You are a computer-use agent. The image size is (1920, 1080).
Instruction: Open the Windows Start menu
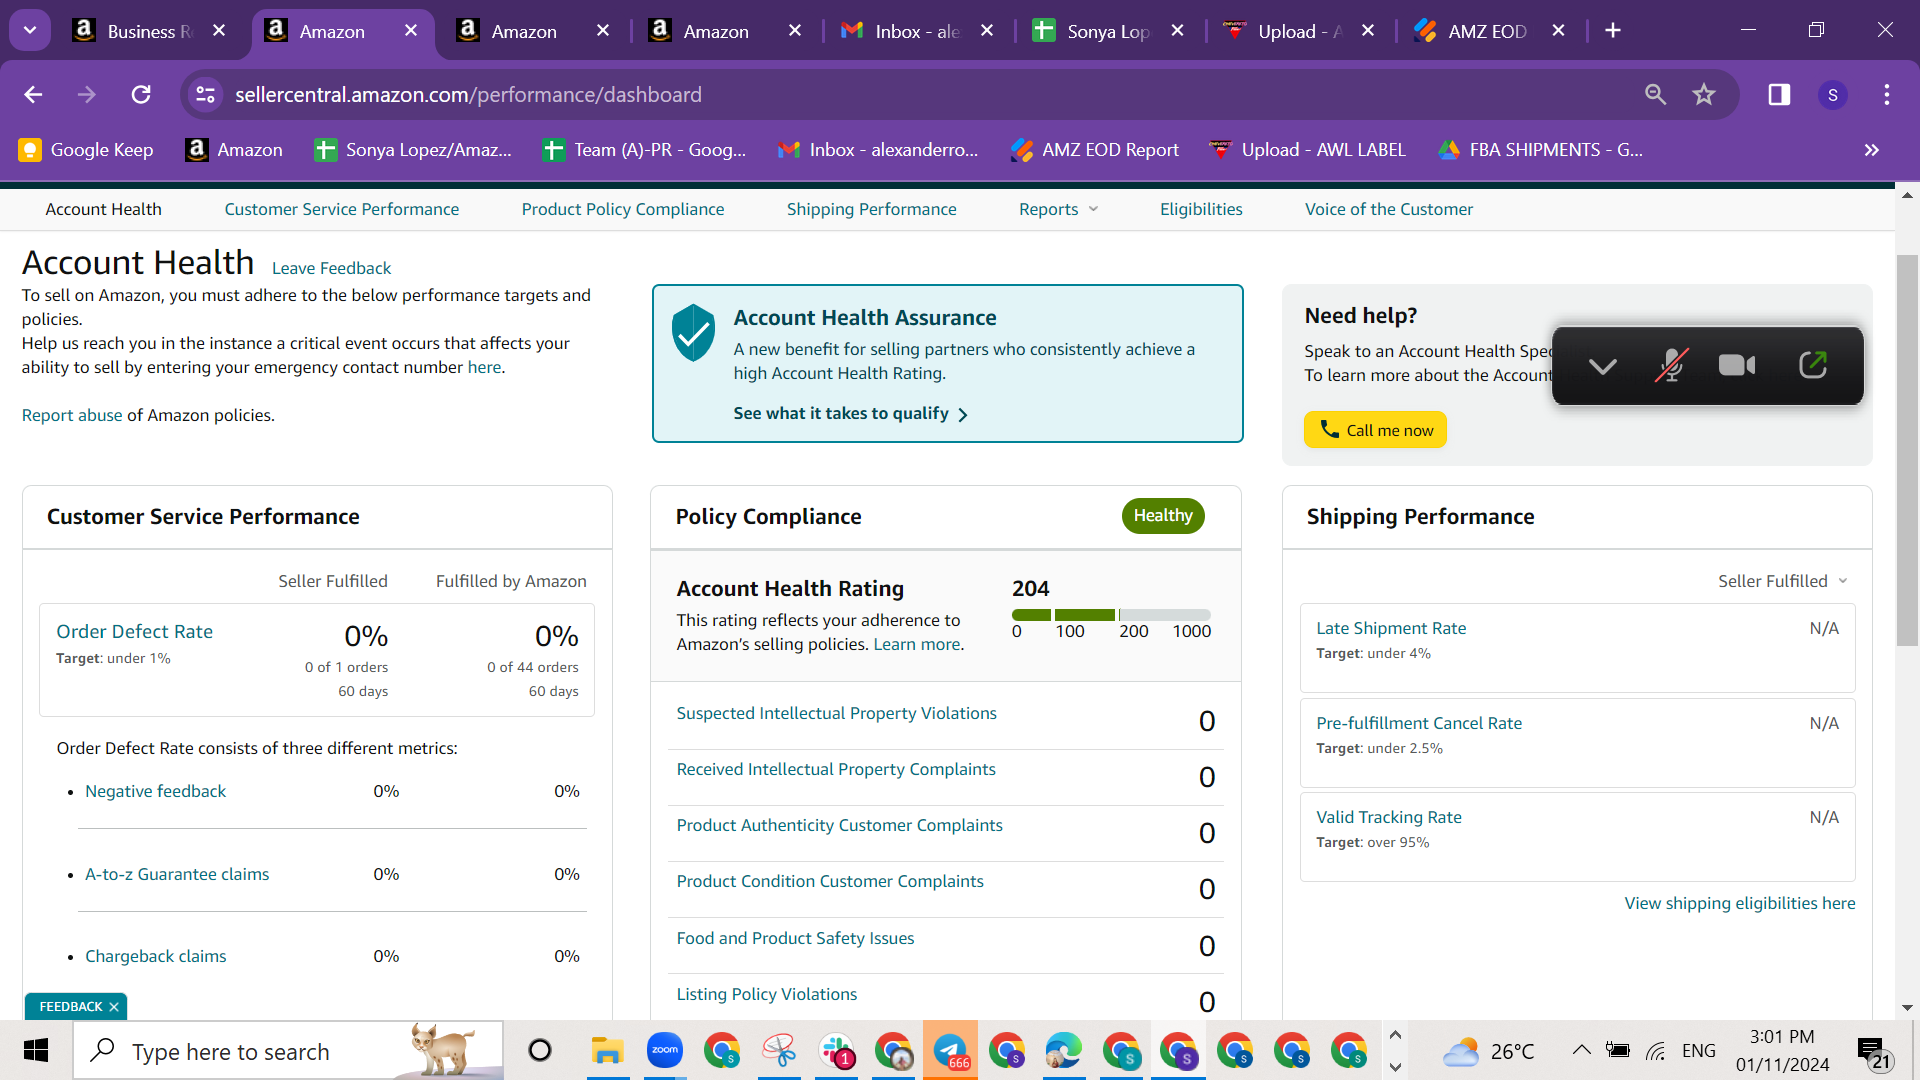coord(36,1051)
